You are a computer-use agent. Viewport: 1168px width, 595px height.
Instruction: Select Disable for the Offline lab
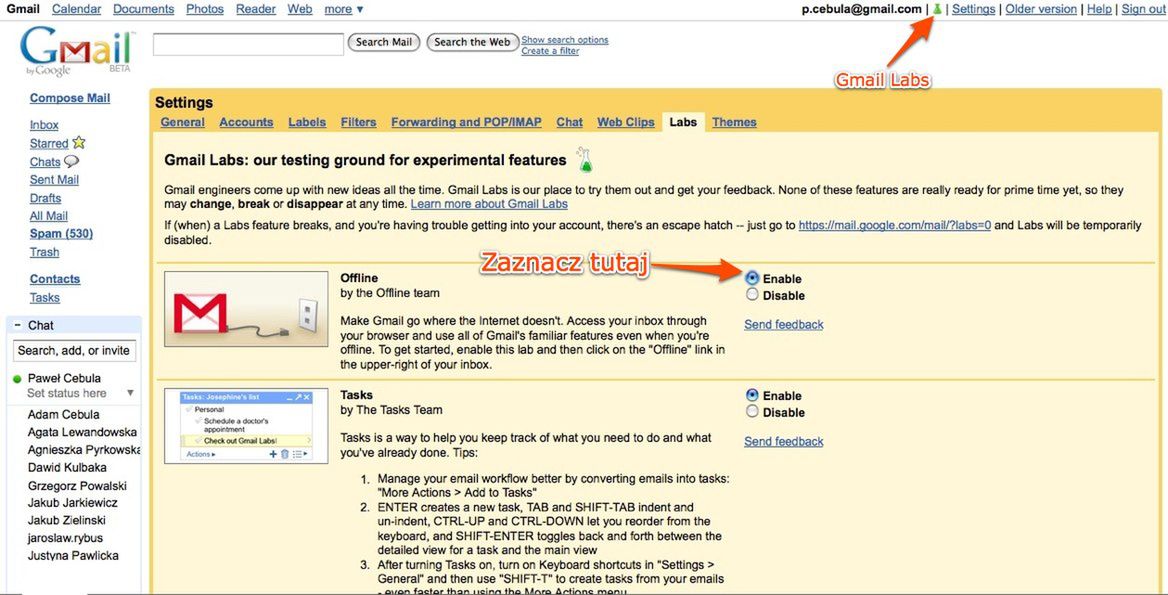point(752,295)
